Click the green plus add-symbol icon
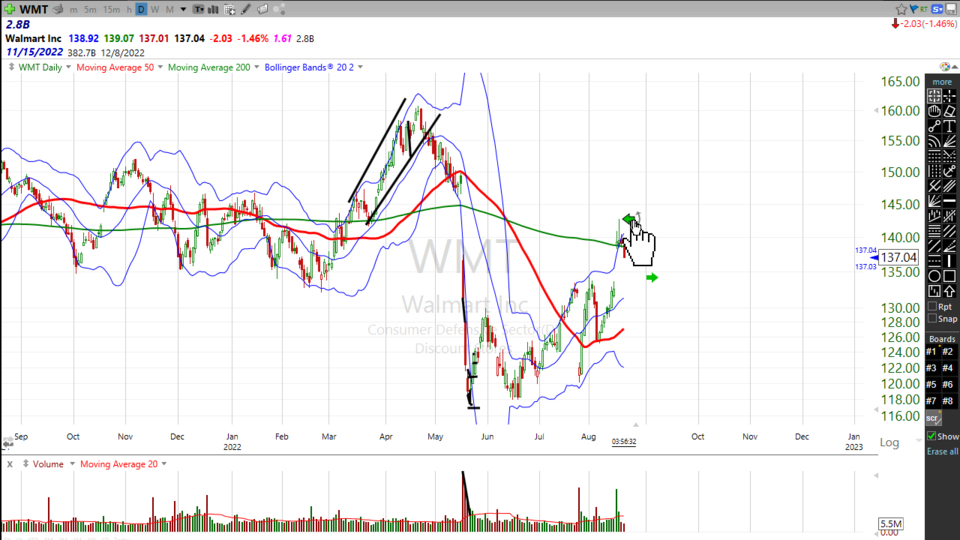The image size is (960, 540). click(x=9, y=9)
